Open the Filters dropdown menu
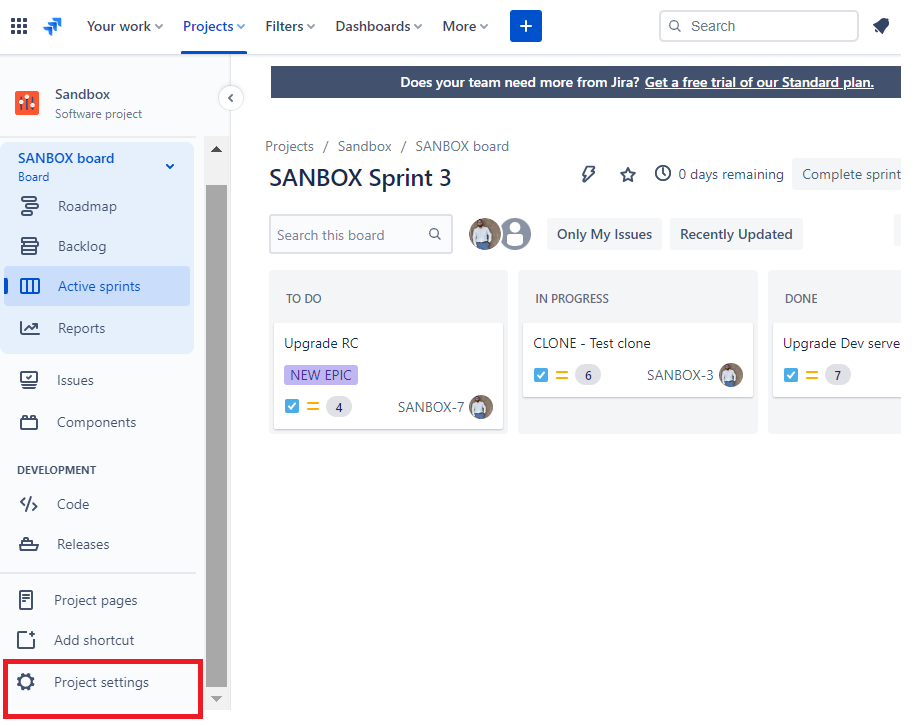The width and height of the screenshot is (922, 726). (x=290, y=26)
